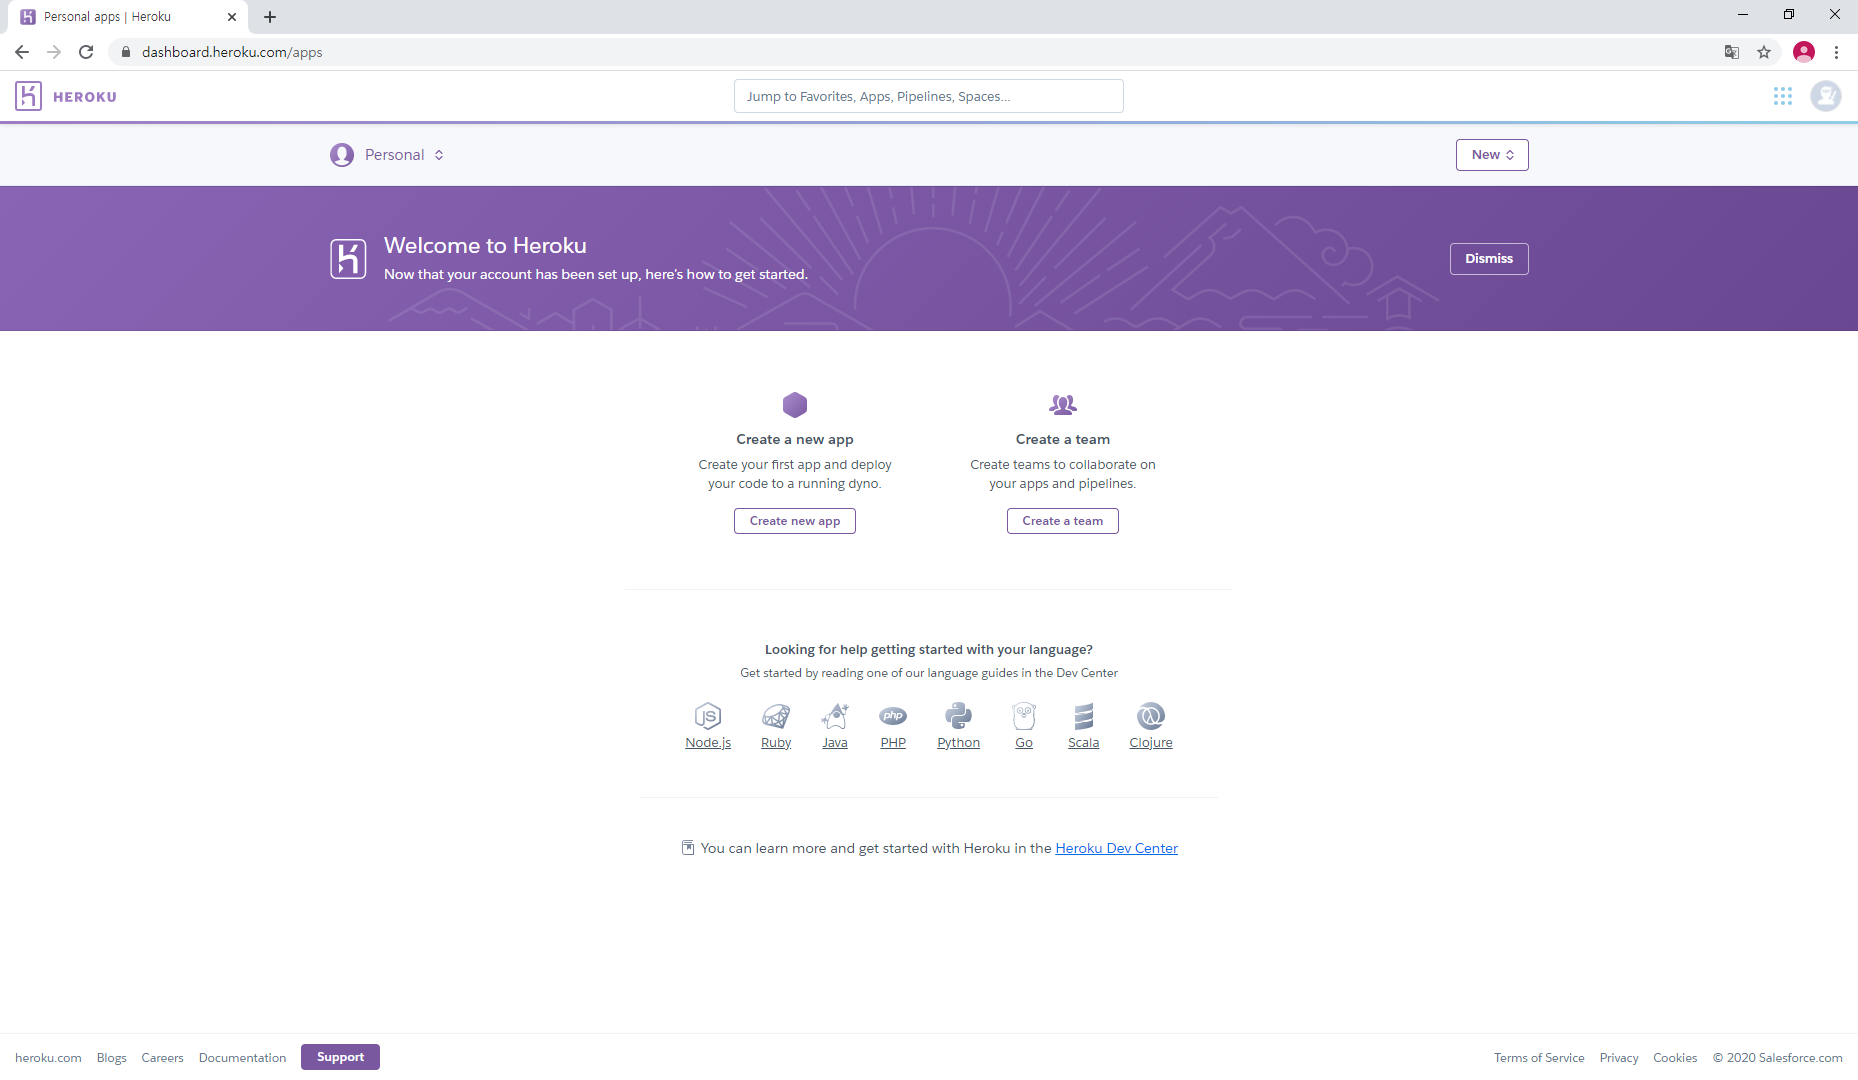Open the Java language icon
1858x1080 pixels.
pos(835,716)
